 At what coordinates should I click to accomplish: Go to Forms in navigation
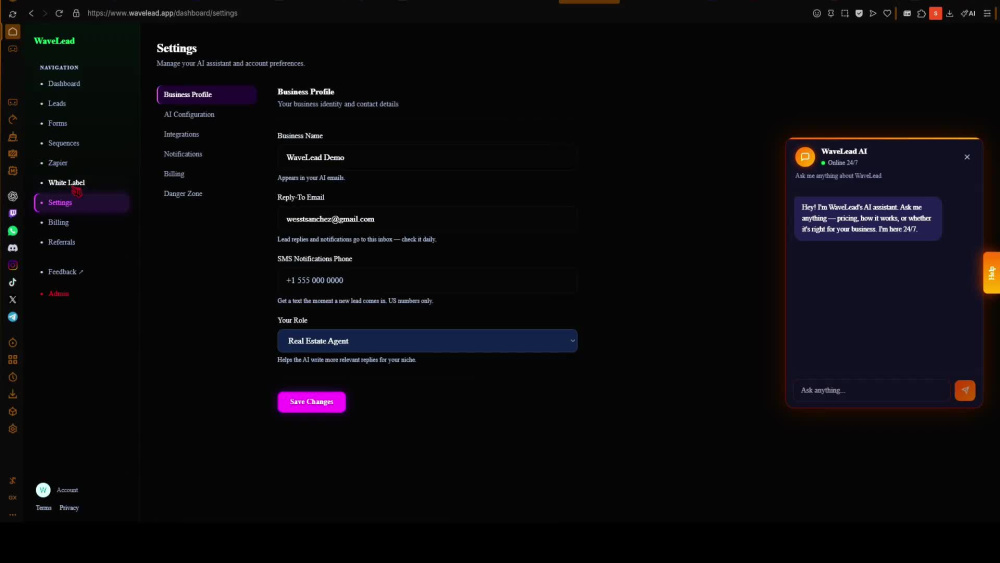pos(57,123)
